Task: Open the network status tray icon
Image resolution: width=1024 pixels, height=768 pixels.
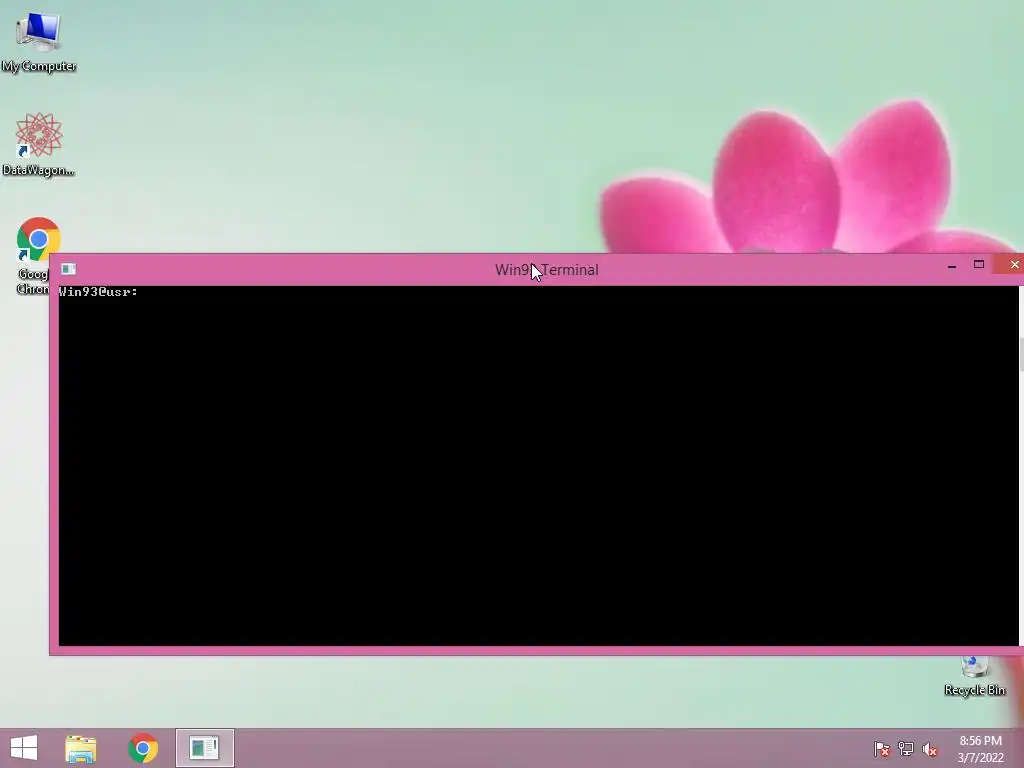Action: [x=906, y=749]
